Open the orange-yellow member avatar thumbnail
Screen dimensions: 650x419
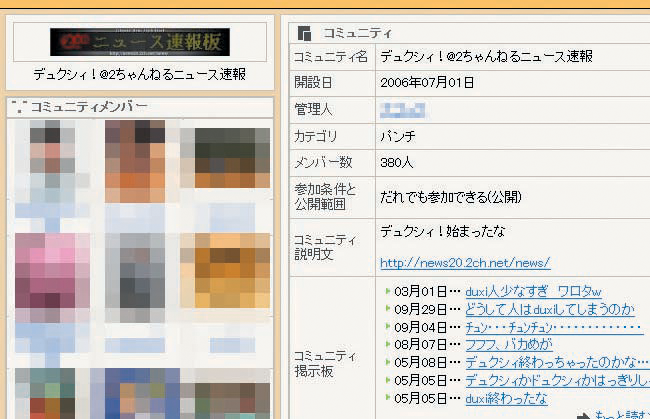pyautogui.click(x=225, y=271)
